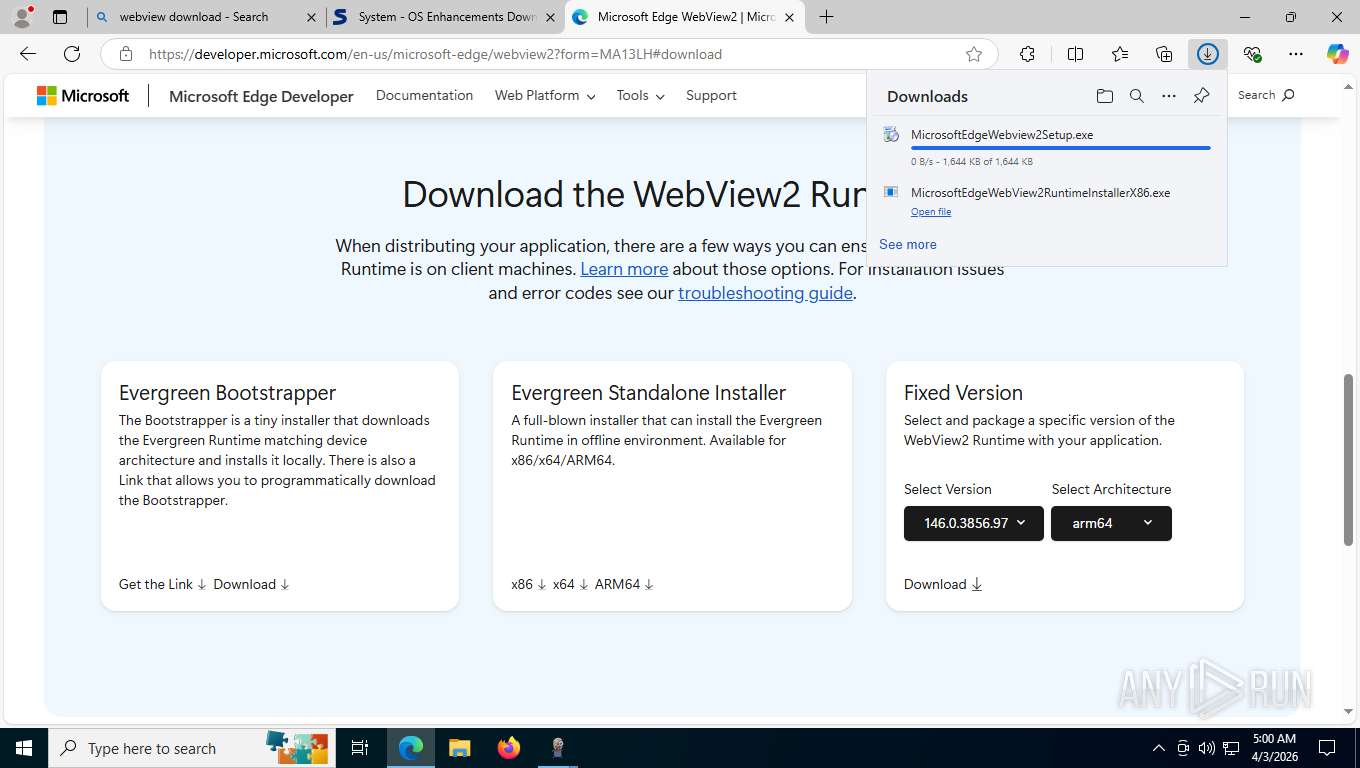
Task: Open the Select Architecture dropdown arm64
Action: coord(1111,523)
